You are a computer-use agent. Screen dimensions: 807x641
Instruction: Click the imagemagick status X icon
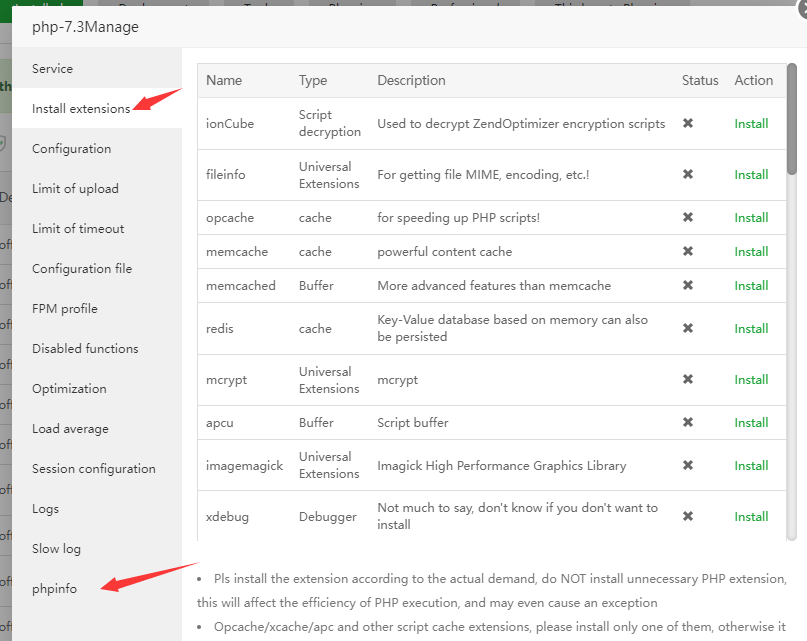tap(688, 465)
